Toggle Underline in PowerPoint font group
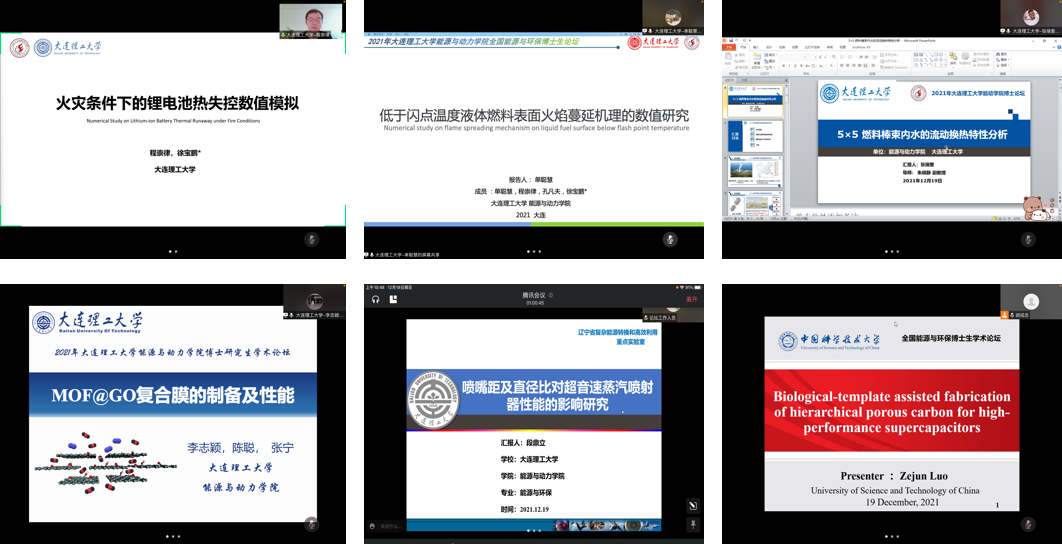 pyautogui.click(x=795, y=66)
